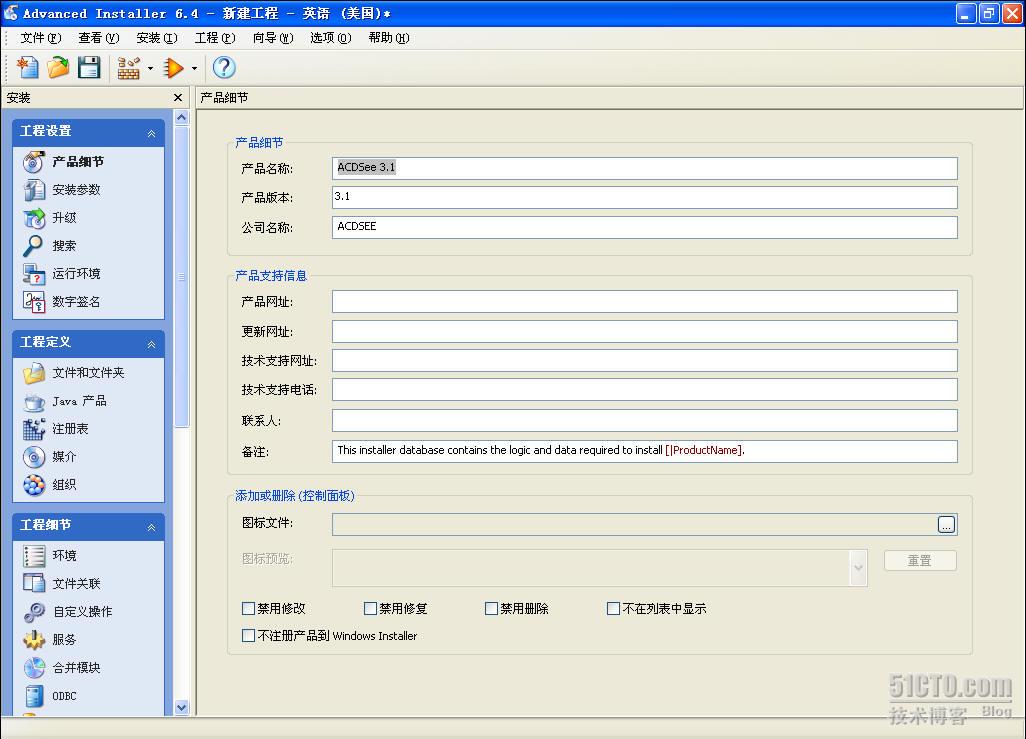Open the 查看(V) menu
The width and height of the screenshot is (1026, 739).
[99, 38]
